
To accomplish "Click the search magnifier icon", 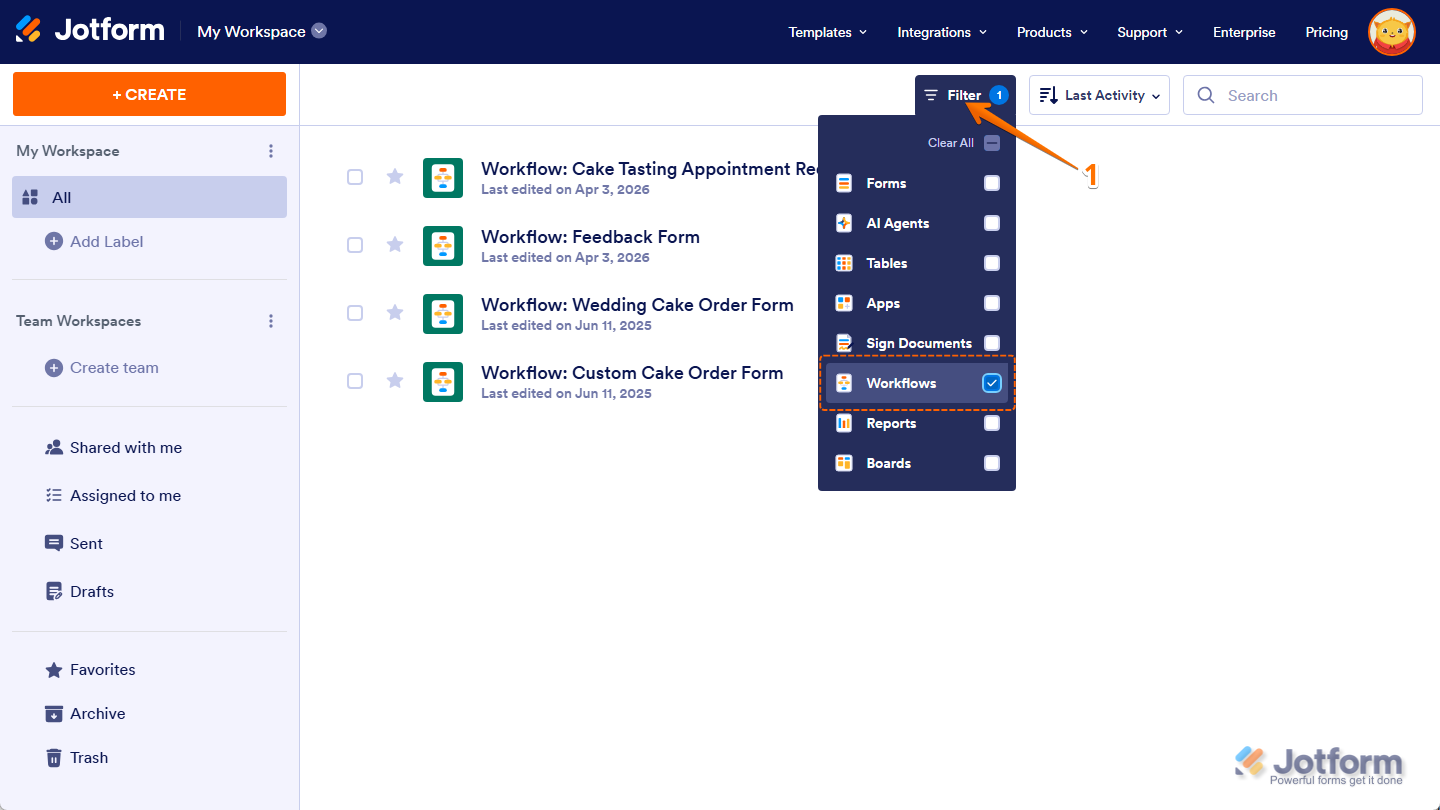I will [1206, 94].
